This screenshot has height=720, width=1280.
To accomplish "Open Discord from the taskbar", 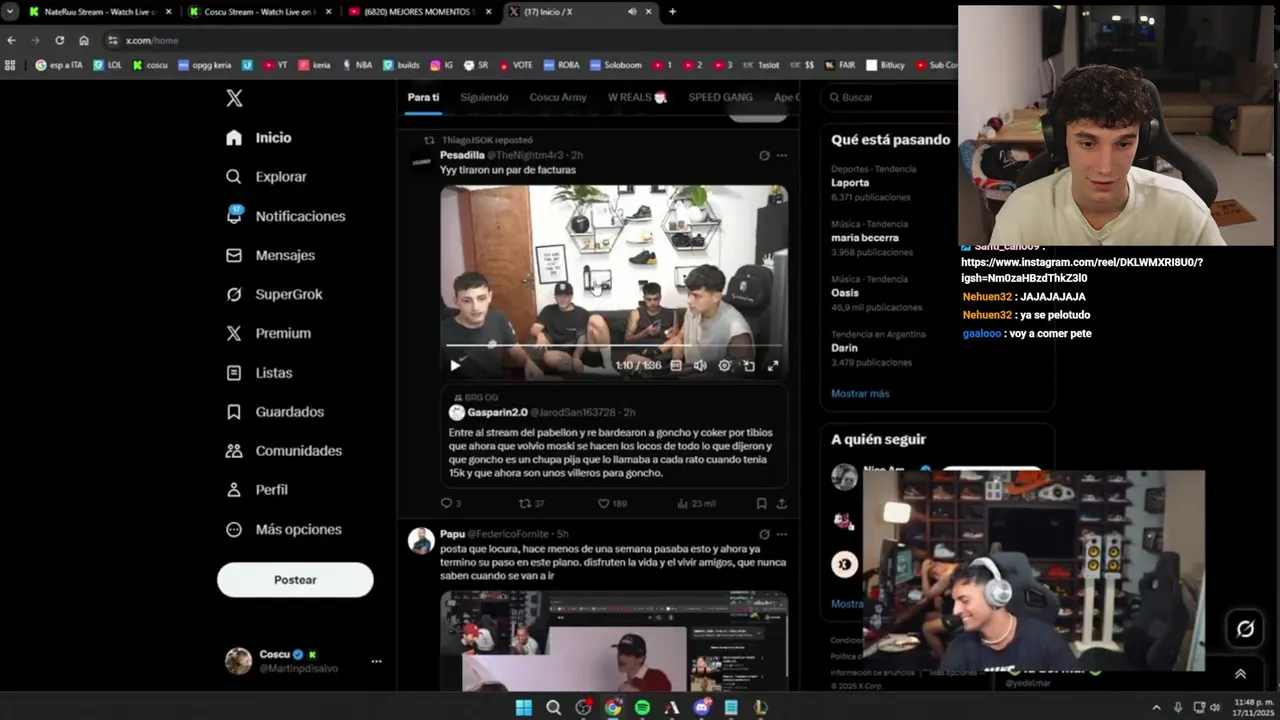I will [x=701, y=707].
